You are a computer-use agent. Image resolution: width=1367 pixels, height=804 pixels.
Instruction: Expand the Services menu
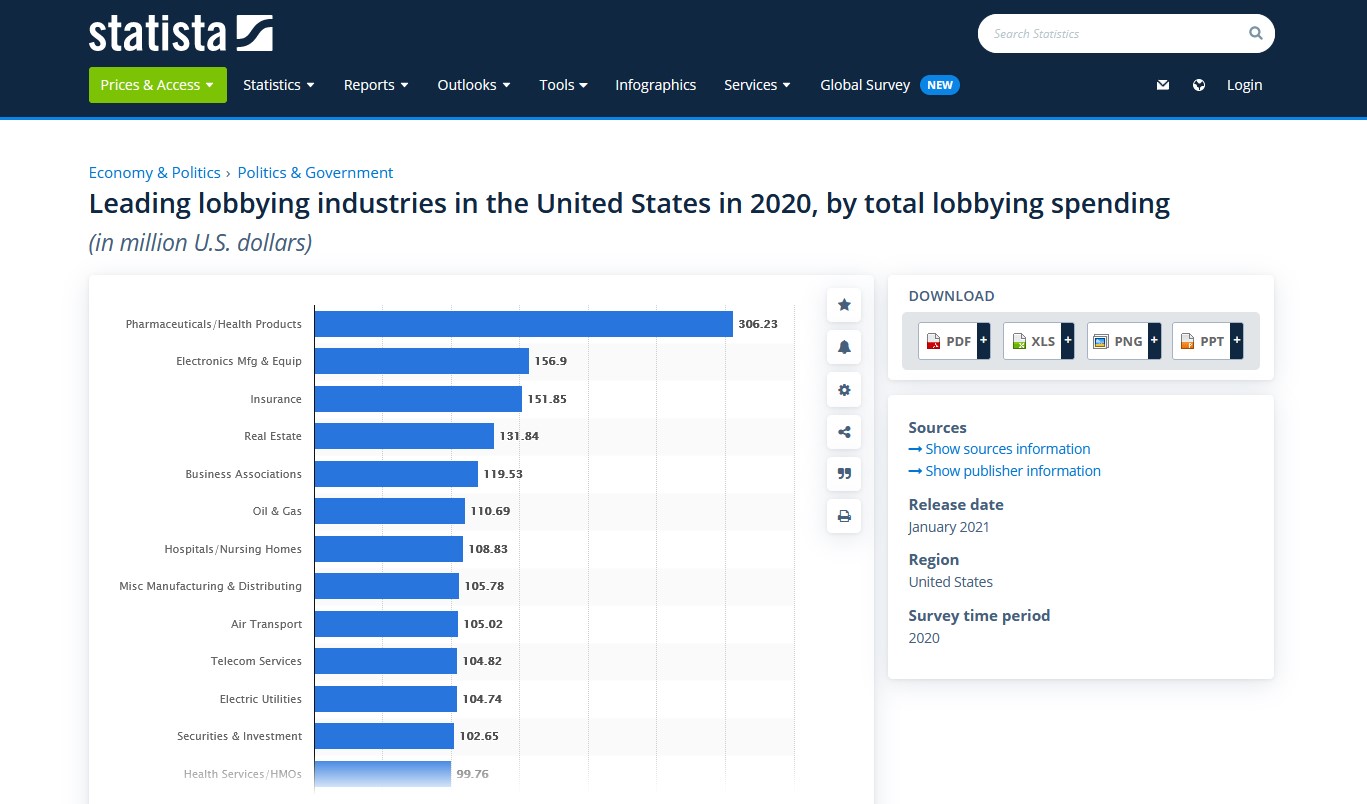pos(757,85)
